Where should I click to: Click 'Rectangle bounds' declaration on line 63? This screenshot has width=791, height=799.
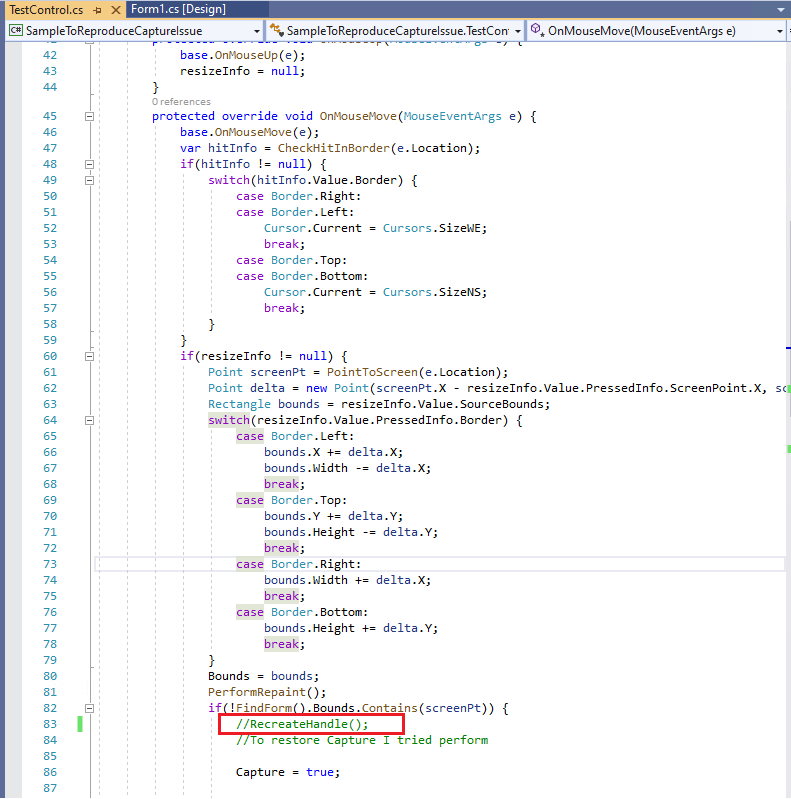click(x=263, y=404)
